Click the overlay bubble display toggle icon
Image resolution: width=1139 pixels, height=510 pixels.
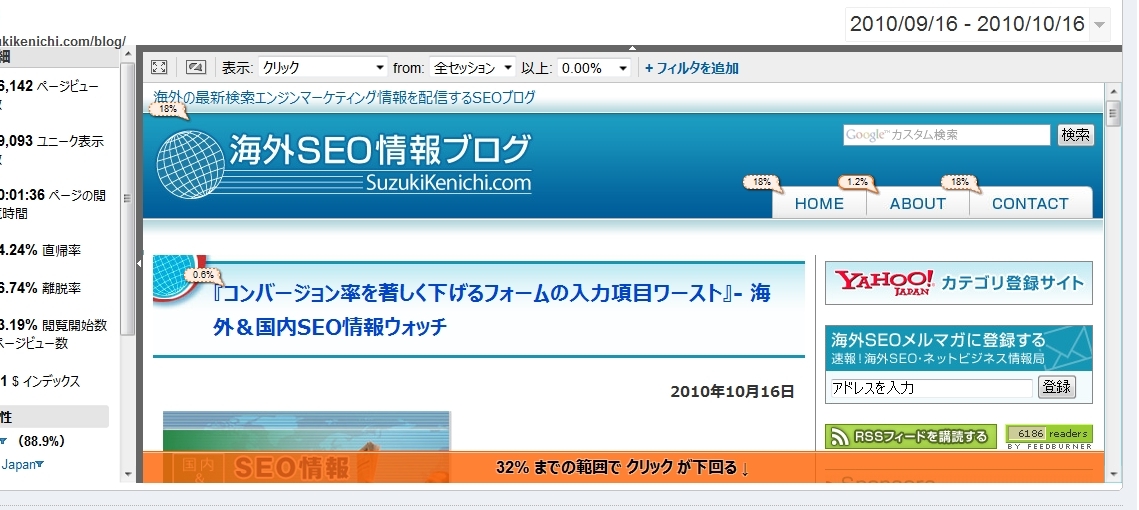tap(196, 68)
